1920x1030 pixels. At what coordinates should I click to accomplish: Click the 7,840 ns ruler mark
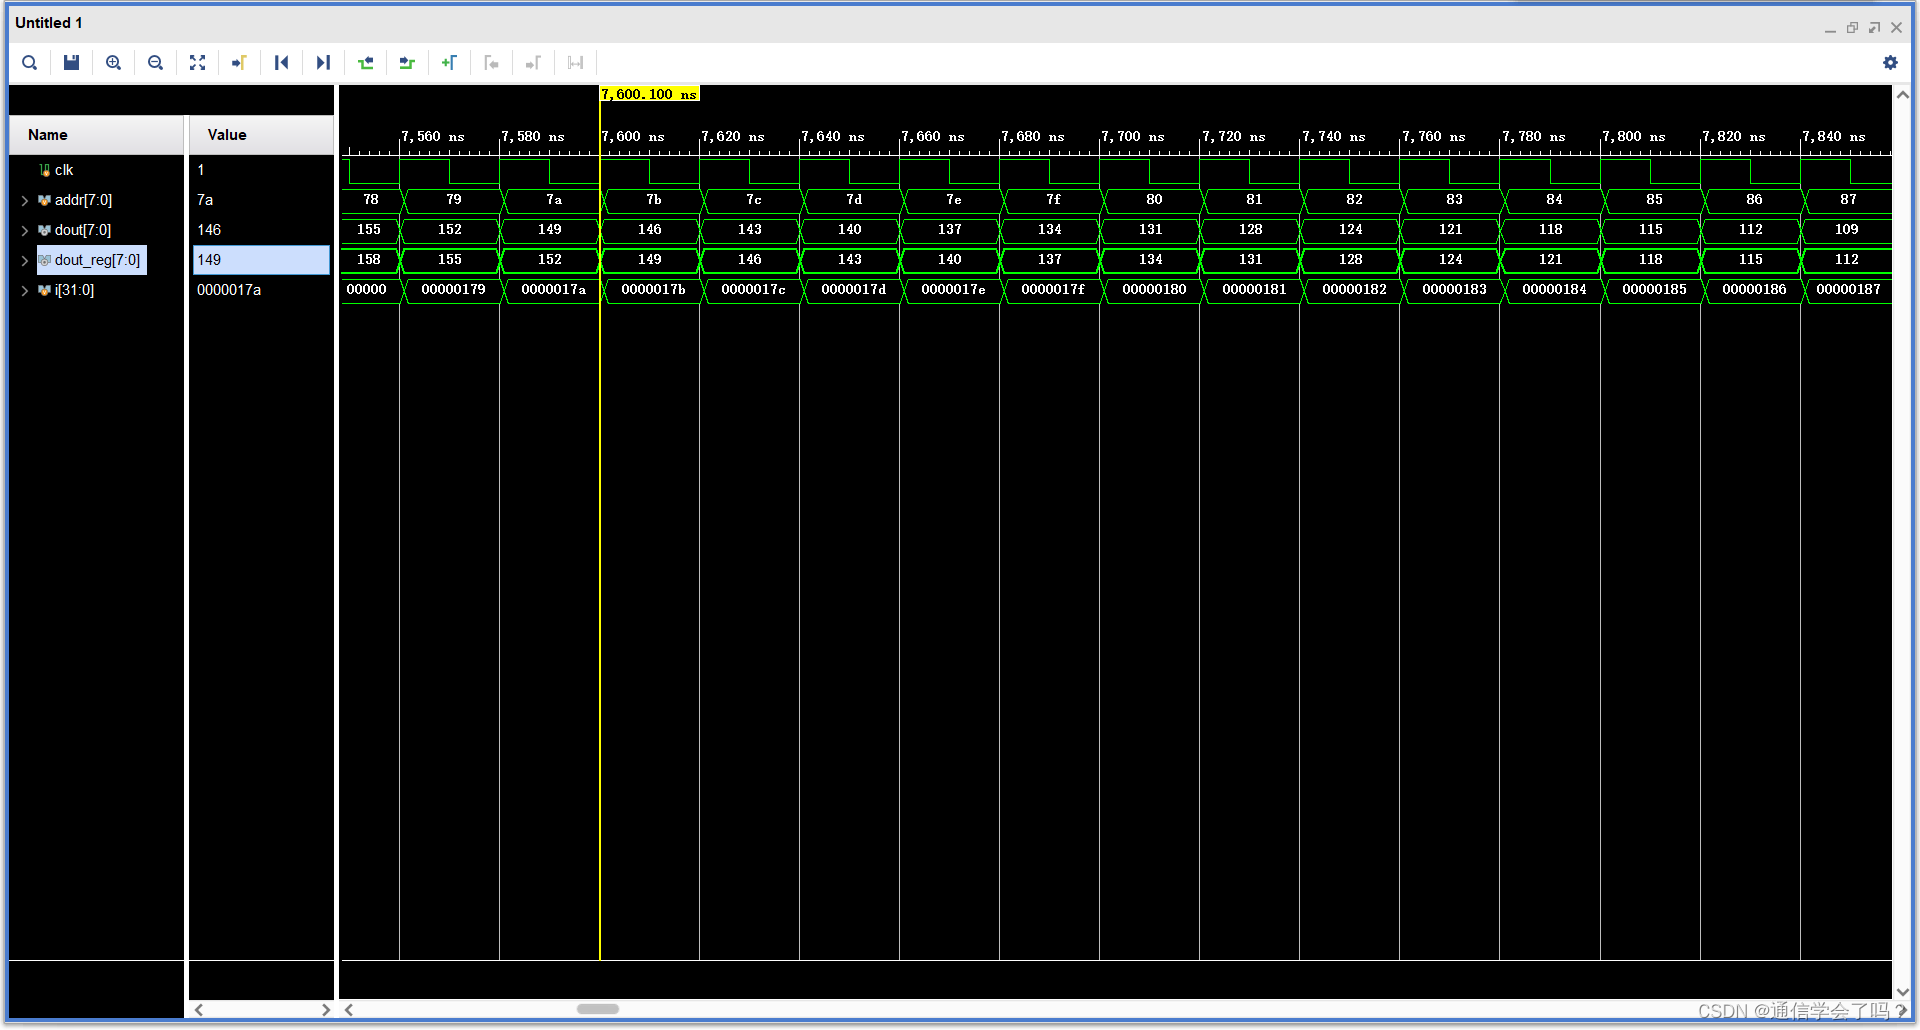click(1833, 136)
